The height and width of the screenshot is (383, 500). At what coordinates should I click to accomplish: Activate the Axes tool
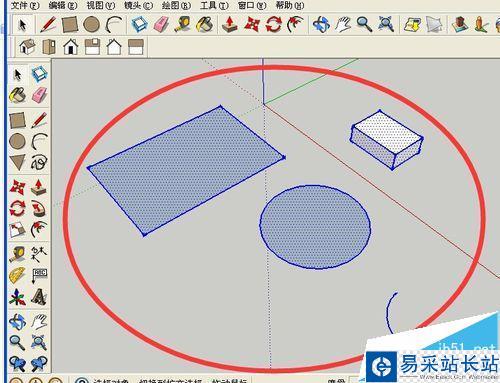click(x=17, y=297)
